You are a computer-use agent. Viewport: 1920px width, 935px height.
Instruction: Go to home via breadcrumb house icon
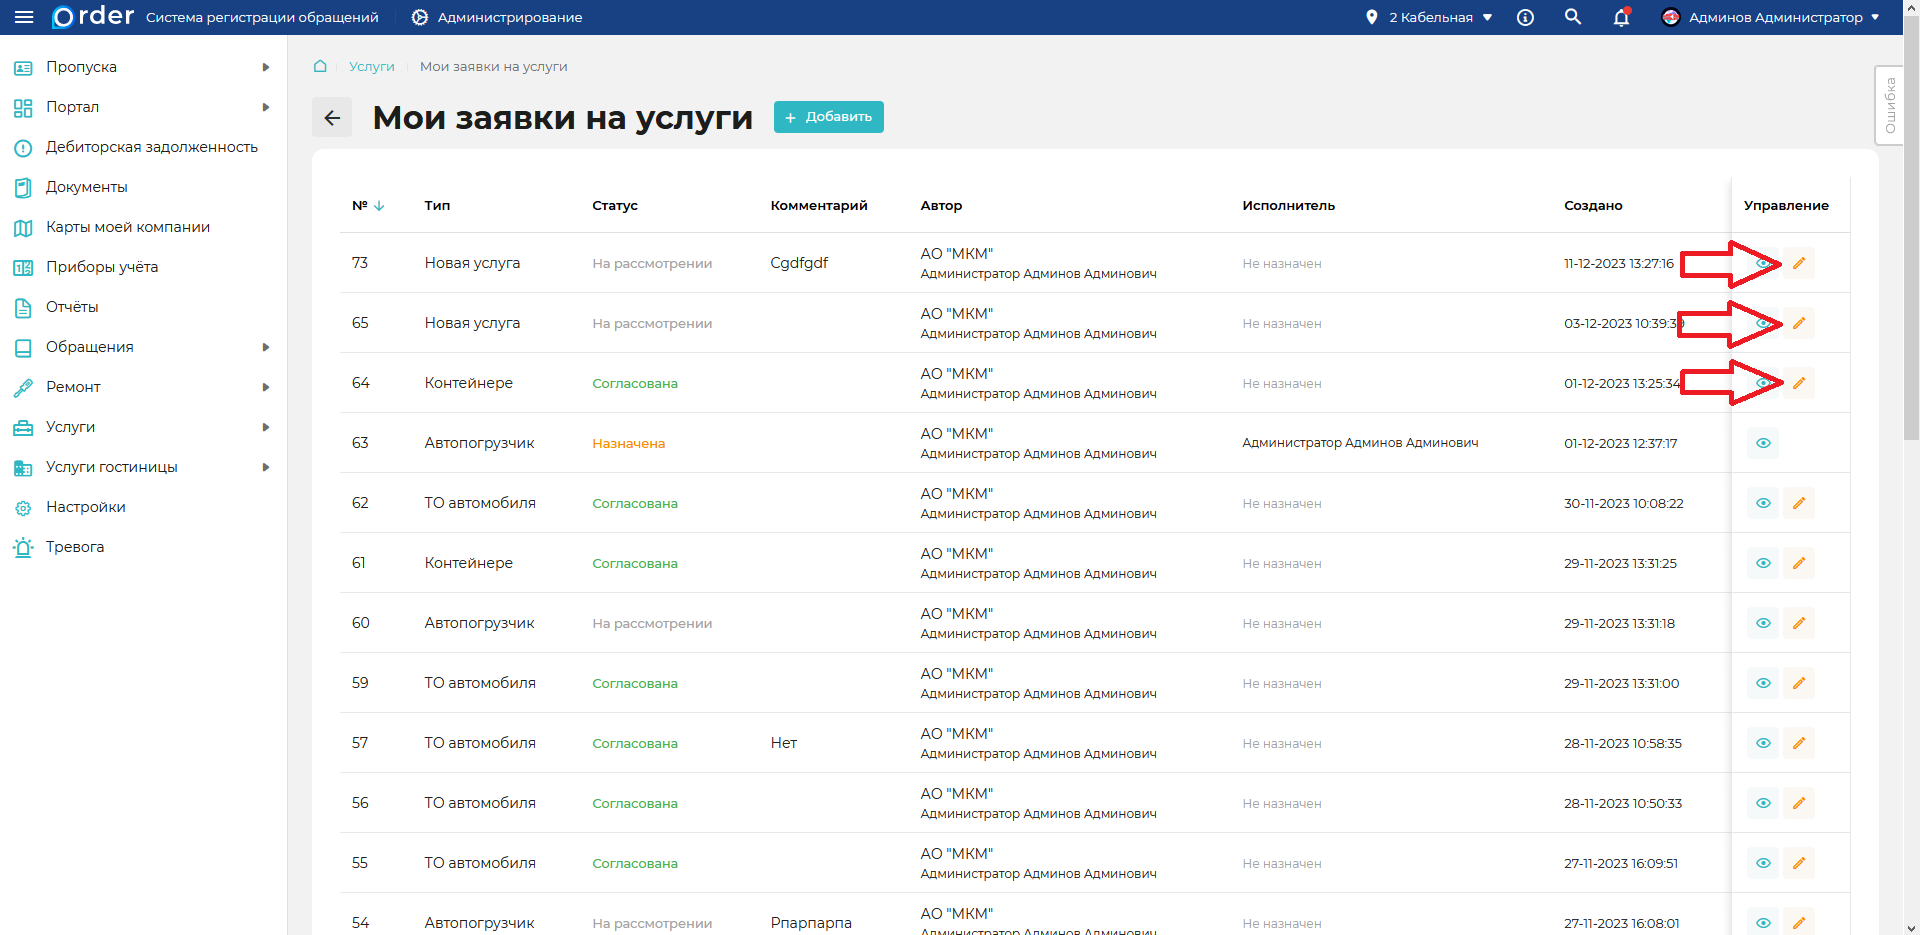[x=320, y=66]
